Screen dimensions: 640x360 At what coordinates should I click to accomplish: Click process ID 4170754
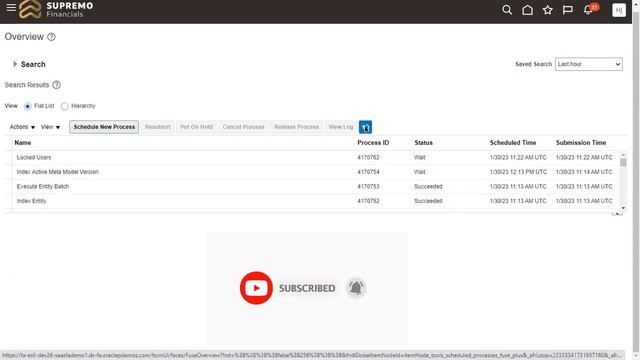368,172
